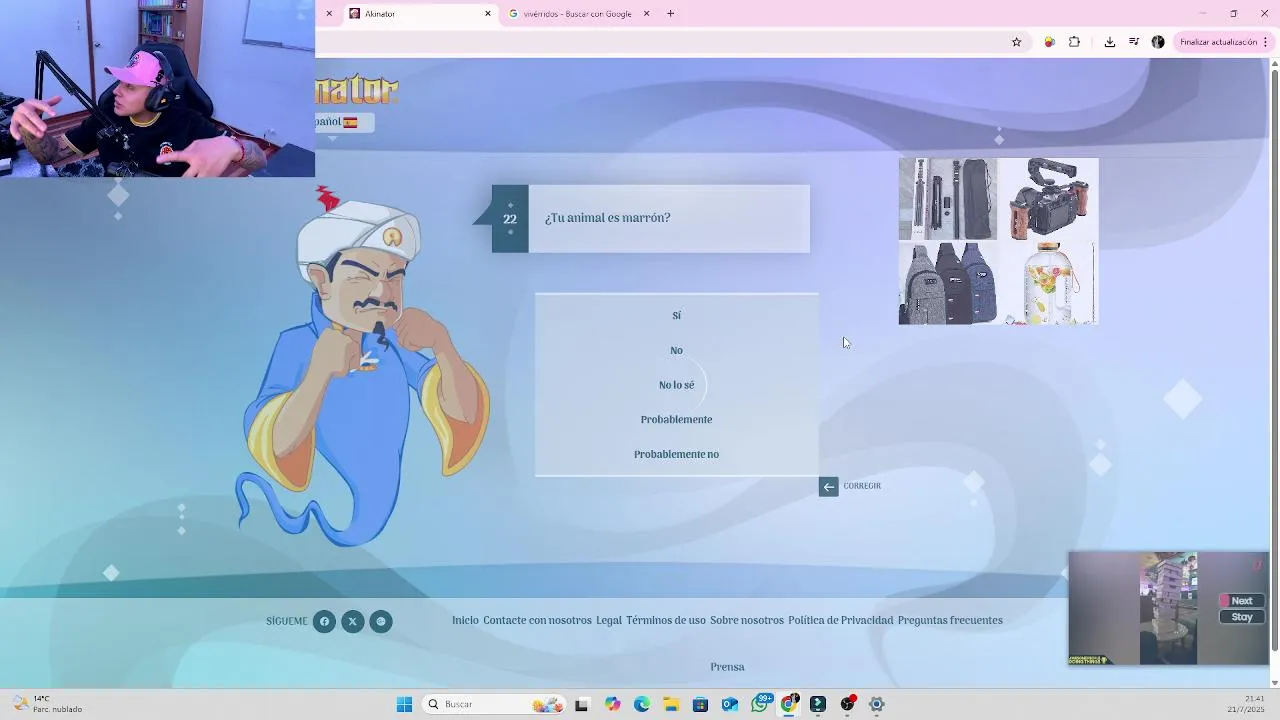Open Contacte con nosotros link

537,620
